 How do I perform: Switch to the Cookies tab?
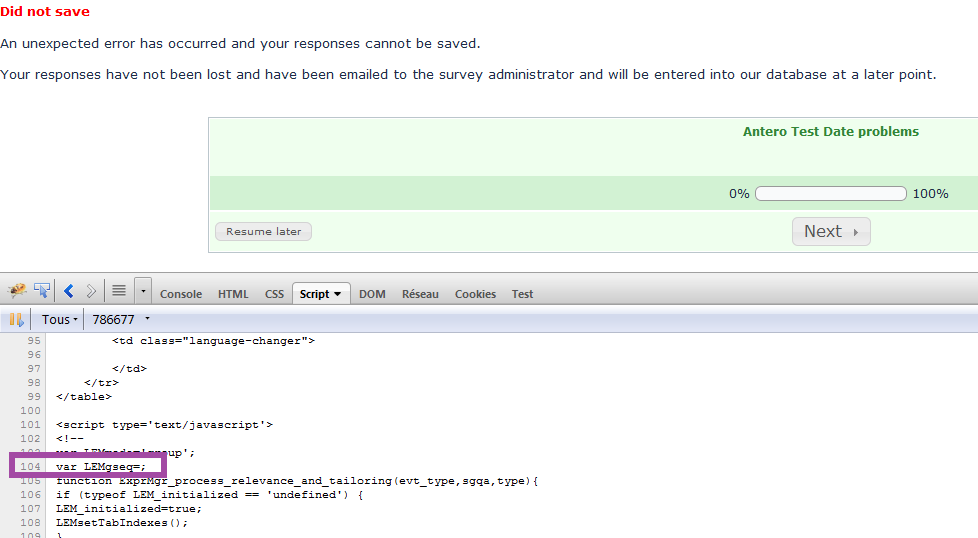coord(475,294)
